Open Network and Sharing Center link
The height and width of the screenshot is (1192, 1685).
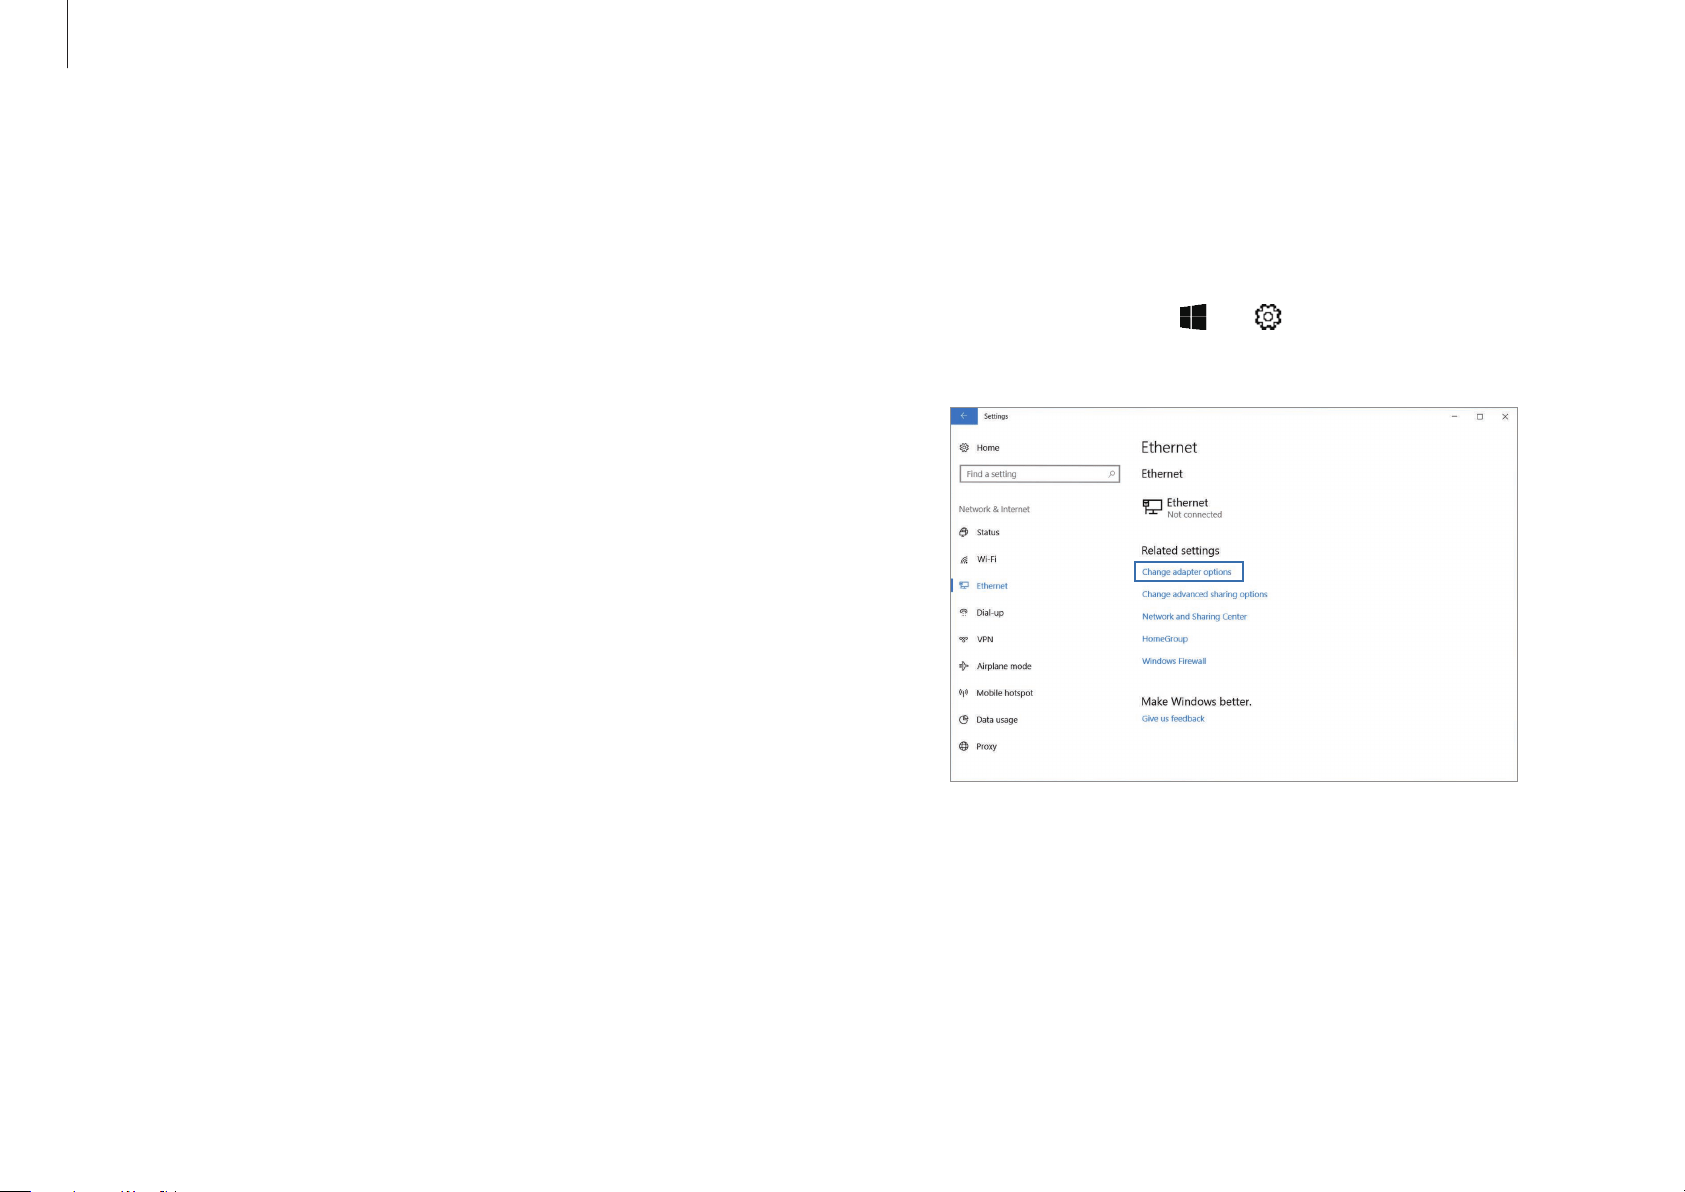click(x=1195, y=617)
